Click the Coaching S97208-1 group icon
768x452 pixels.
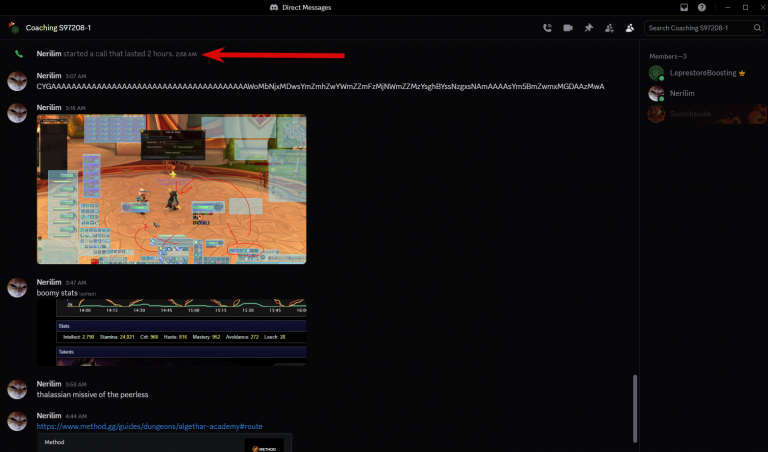pyautogui.click(x=14, y=28)
